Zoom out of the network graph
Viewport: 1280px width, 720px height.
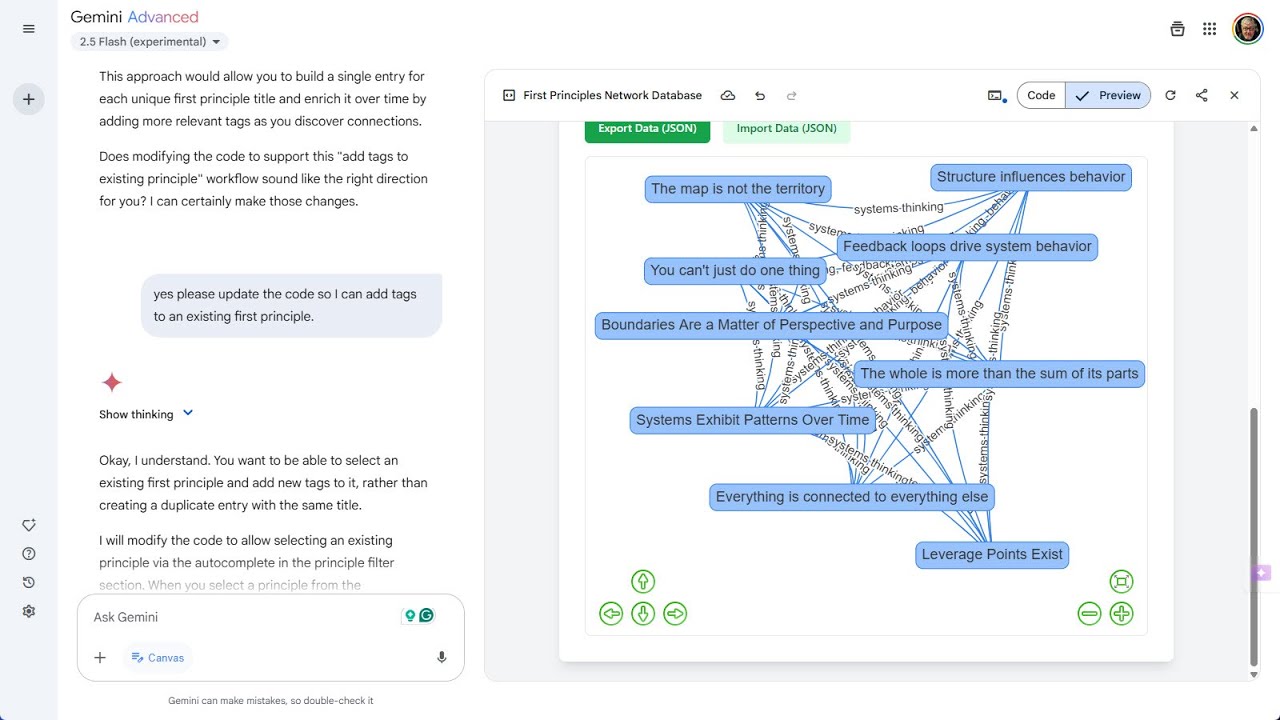(x=1089, y=613)
